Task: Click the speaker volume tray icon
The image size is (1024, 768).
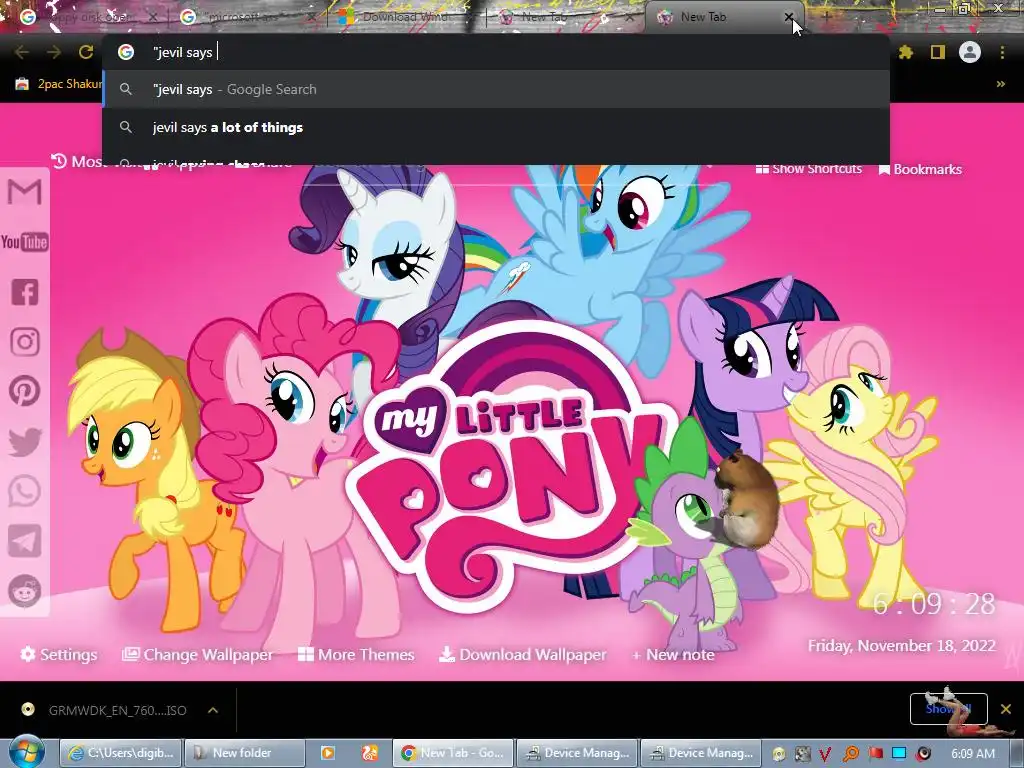Action: (924, 754)
